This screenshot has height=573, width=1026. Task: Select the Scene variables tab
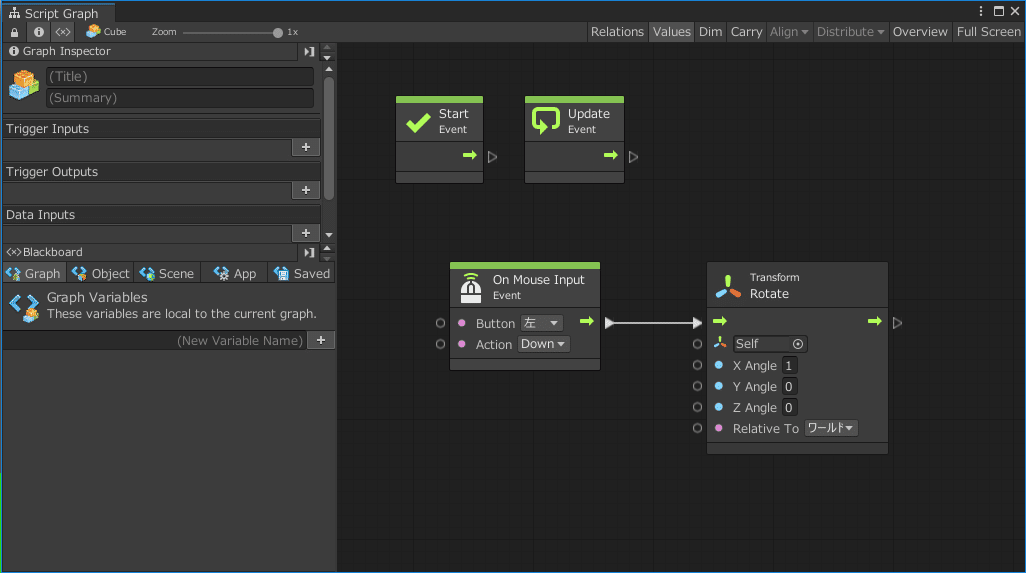click(167, 273)
